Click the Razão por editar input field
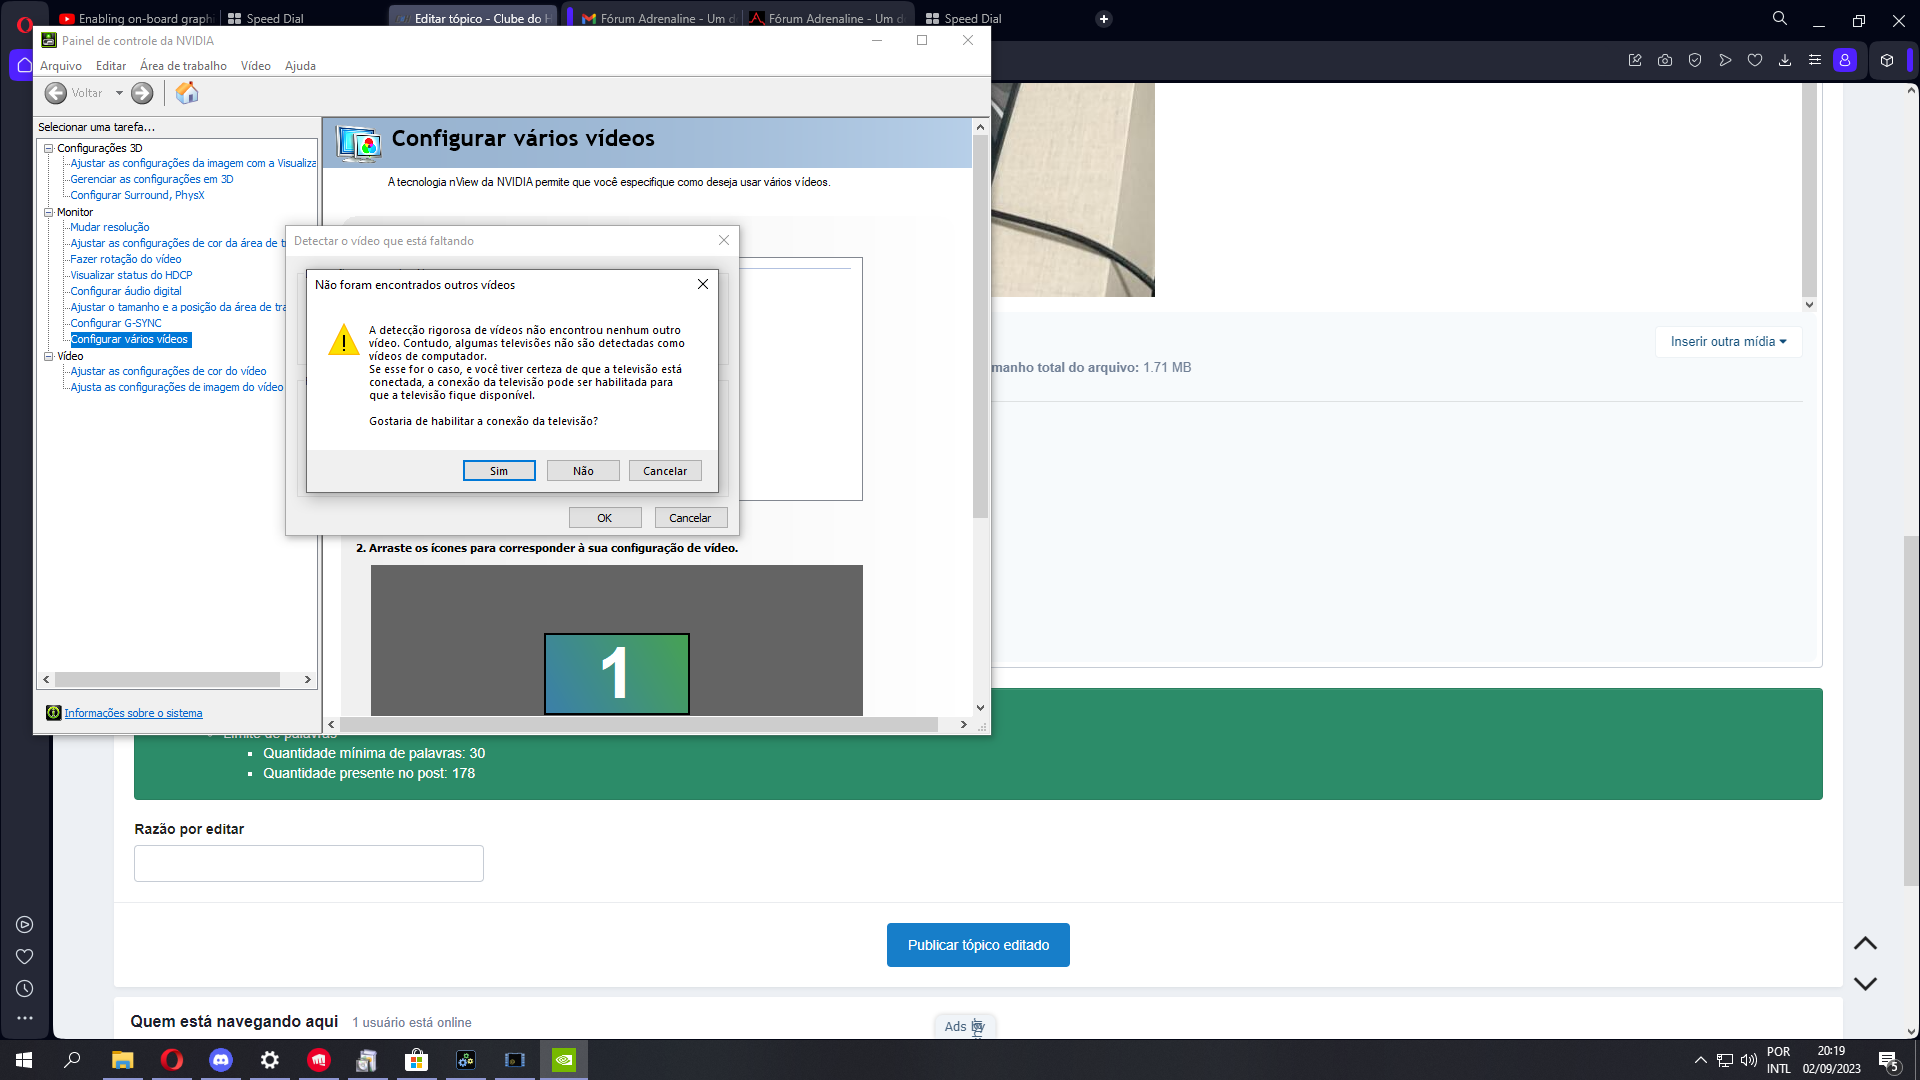This screenshot has height=1080, width=1920. pyautogui.click(x=309, y=864)
